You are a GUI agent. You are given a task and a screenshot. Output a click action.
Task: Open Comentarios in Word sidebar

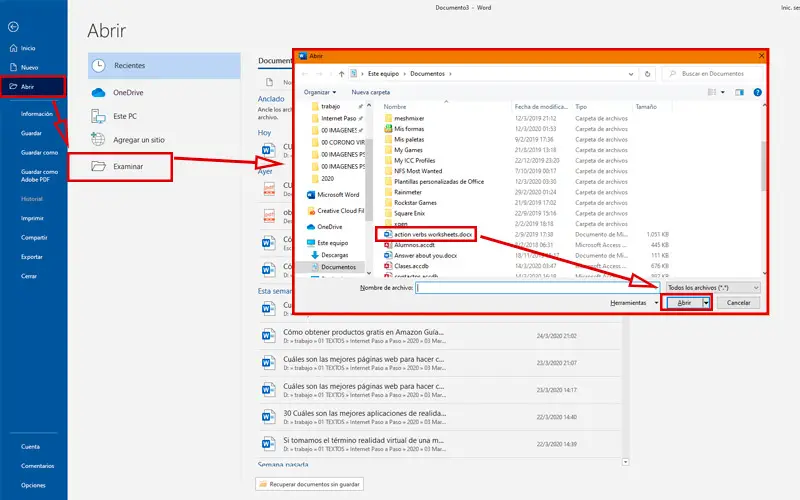tap(37, 466)
